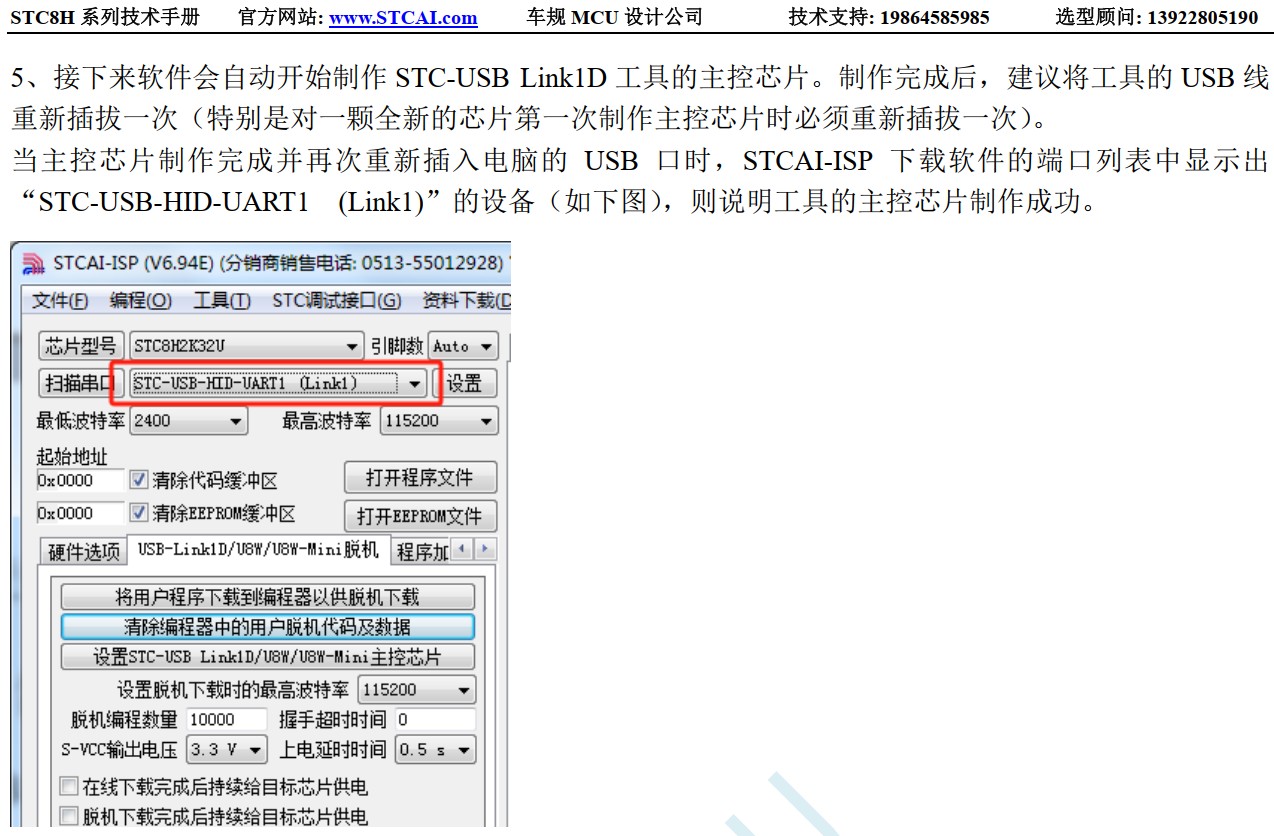The height and width of the screenshot is (836, 1274).
Task: Open the 设置脱机下载时的最高波特率 dropdown
Action: click(417, 690)
